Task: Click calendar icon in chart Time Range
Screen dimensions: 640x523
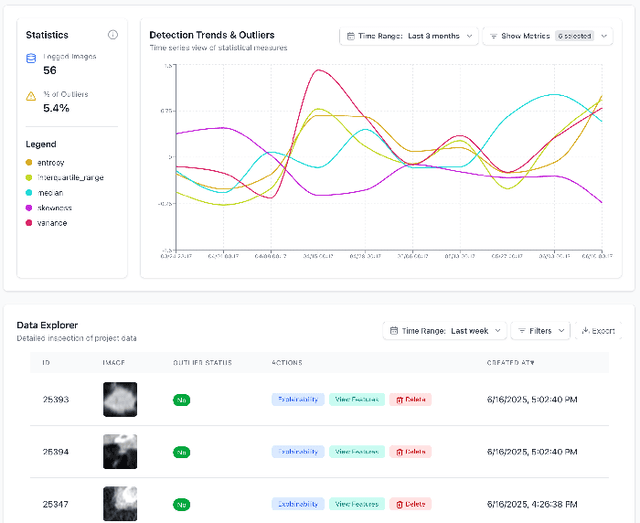Action: tap(351, 36)
